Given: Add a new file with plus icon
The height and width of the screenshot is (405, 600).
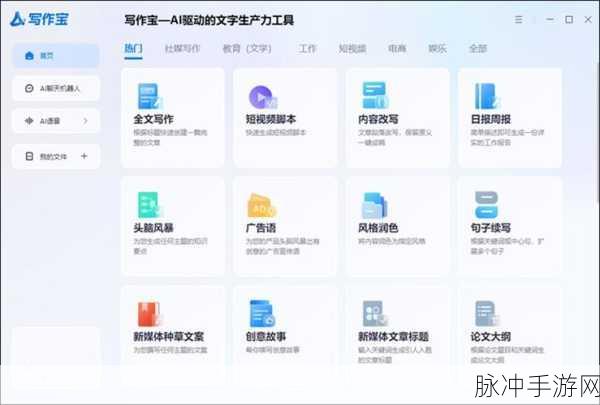Looking at the screenshot, I should (84, 156).
